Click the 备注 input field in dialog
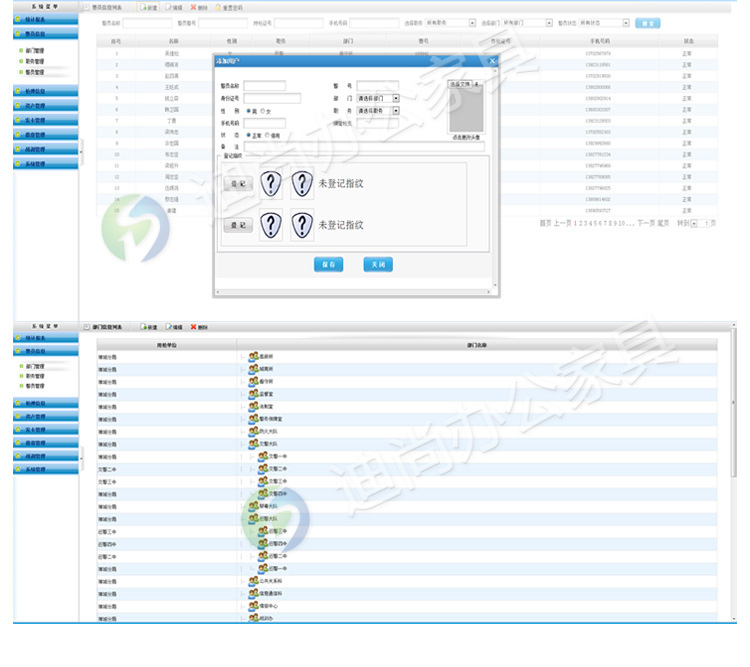 [x=365, y=147]
